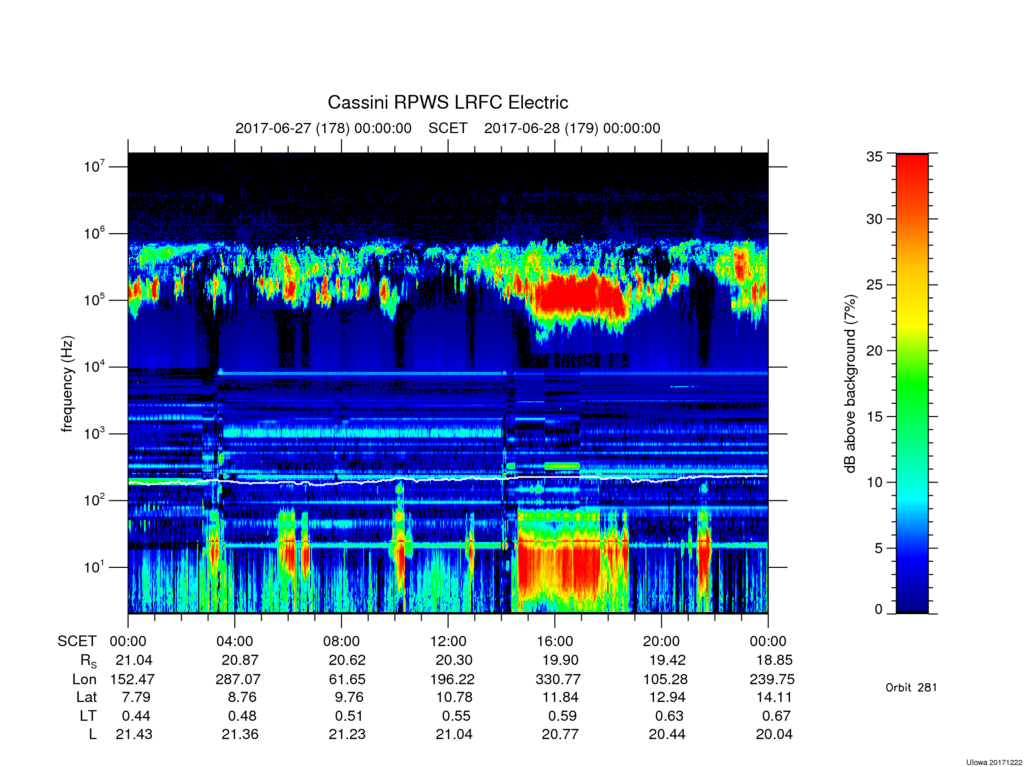Click the L value 21.43
Screen dimensions: 1024x767
pyautogui.click(x=134, y=734)
